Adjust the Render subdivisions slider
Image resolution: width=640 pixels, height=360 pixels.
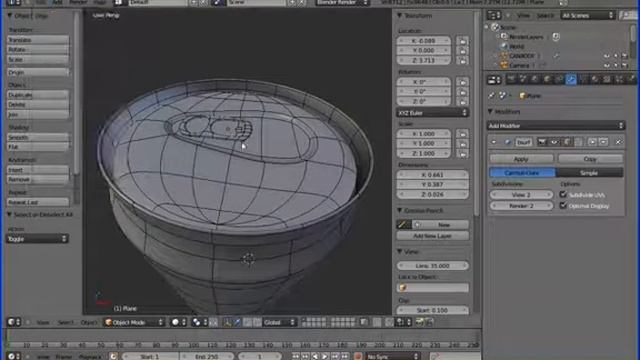(x=521, y=206)
